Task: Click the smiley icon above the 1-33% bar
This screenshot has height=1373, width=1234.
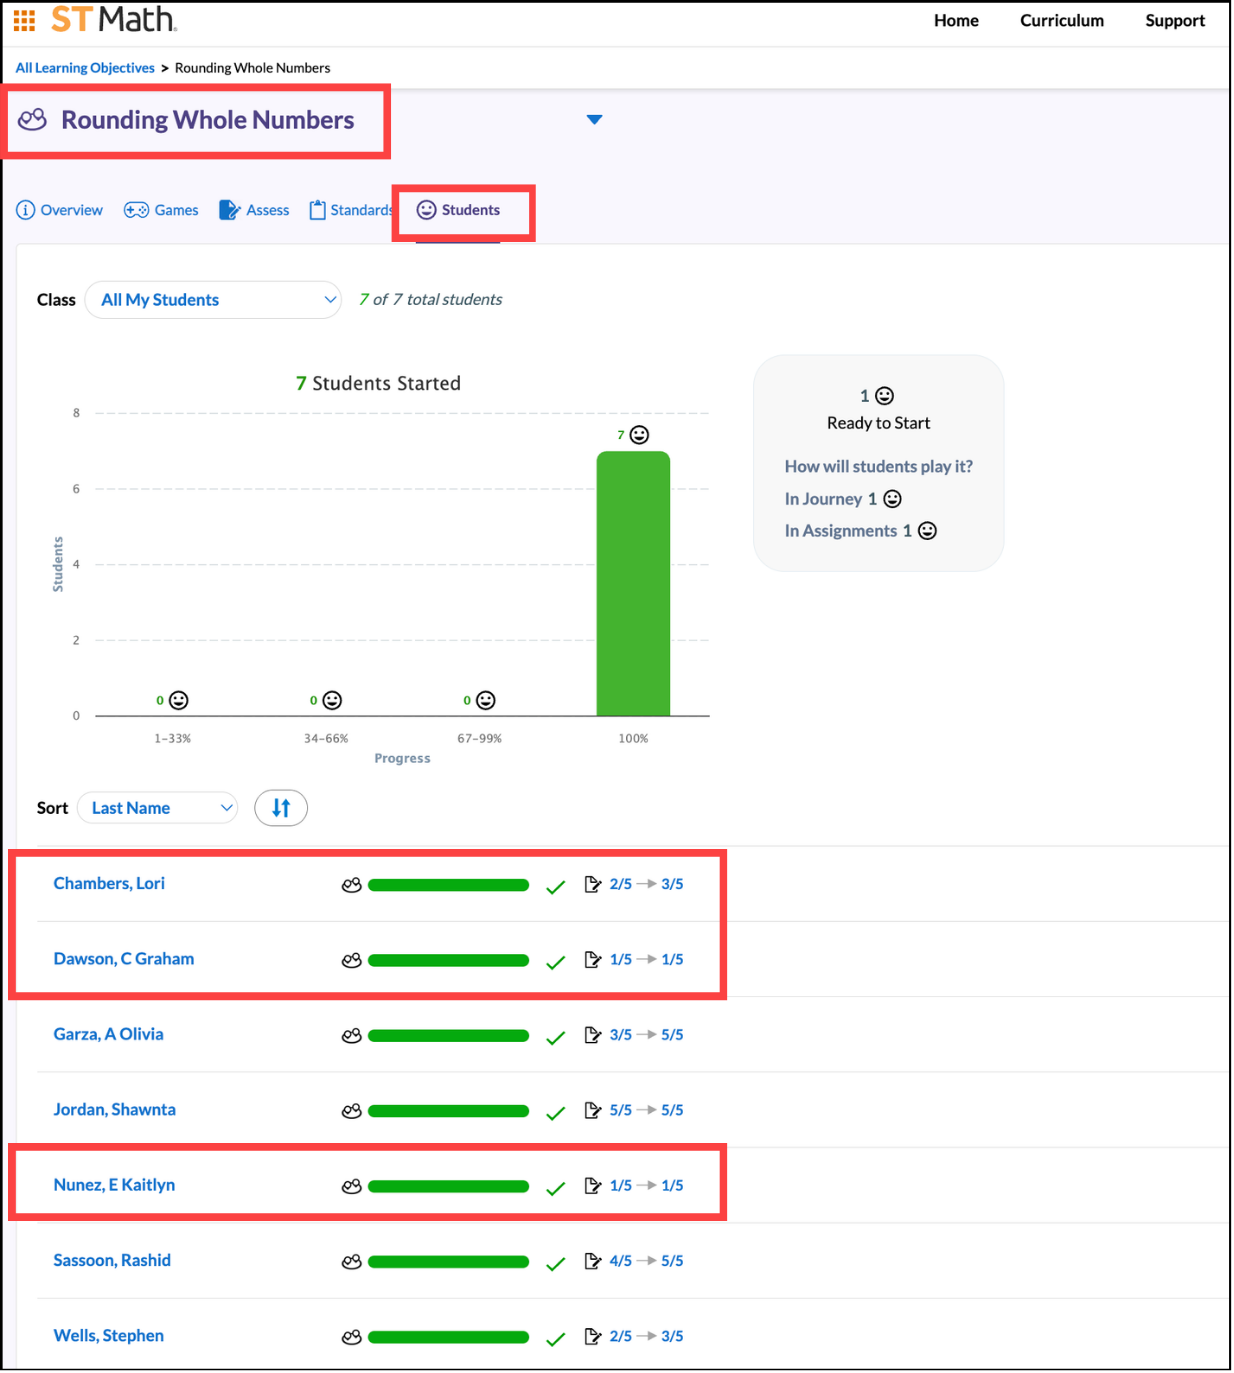Action: [x=179, y=700]
